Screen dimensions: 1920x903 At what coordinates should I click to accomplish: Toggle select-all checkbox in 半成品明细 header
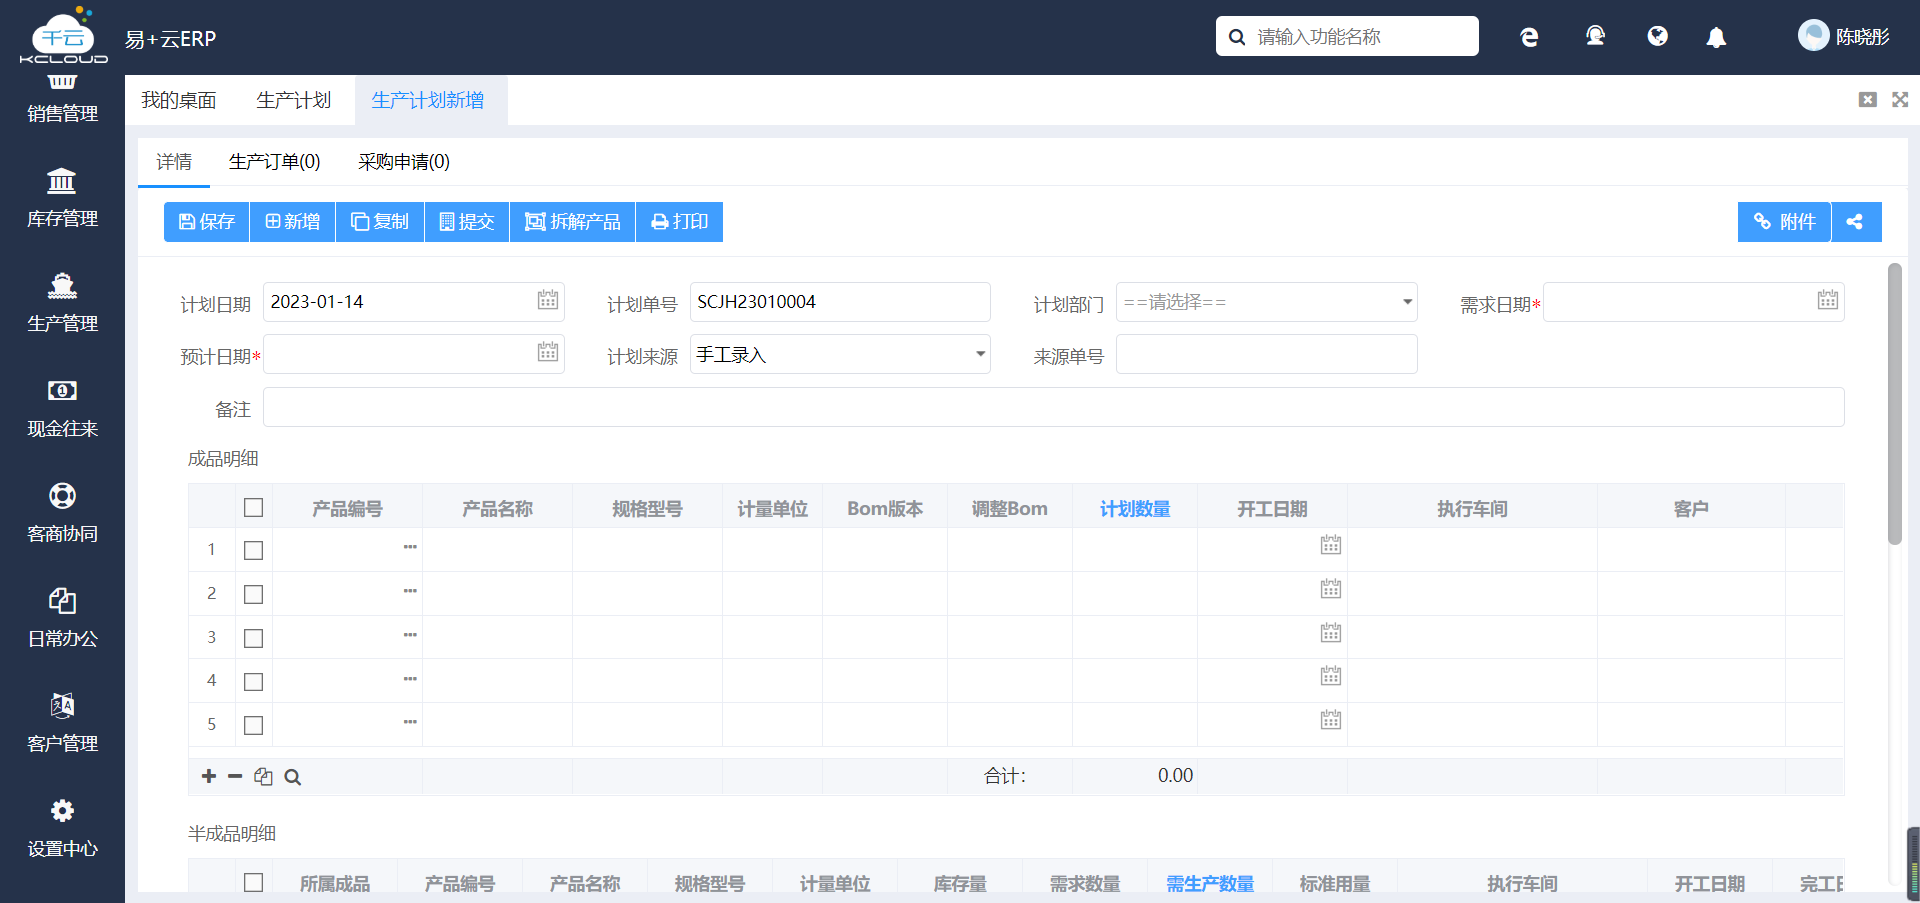pos(254,882)
